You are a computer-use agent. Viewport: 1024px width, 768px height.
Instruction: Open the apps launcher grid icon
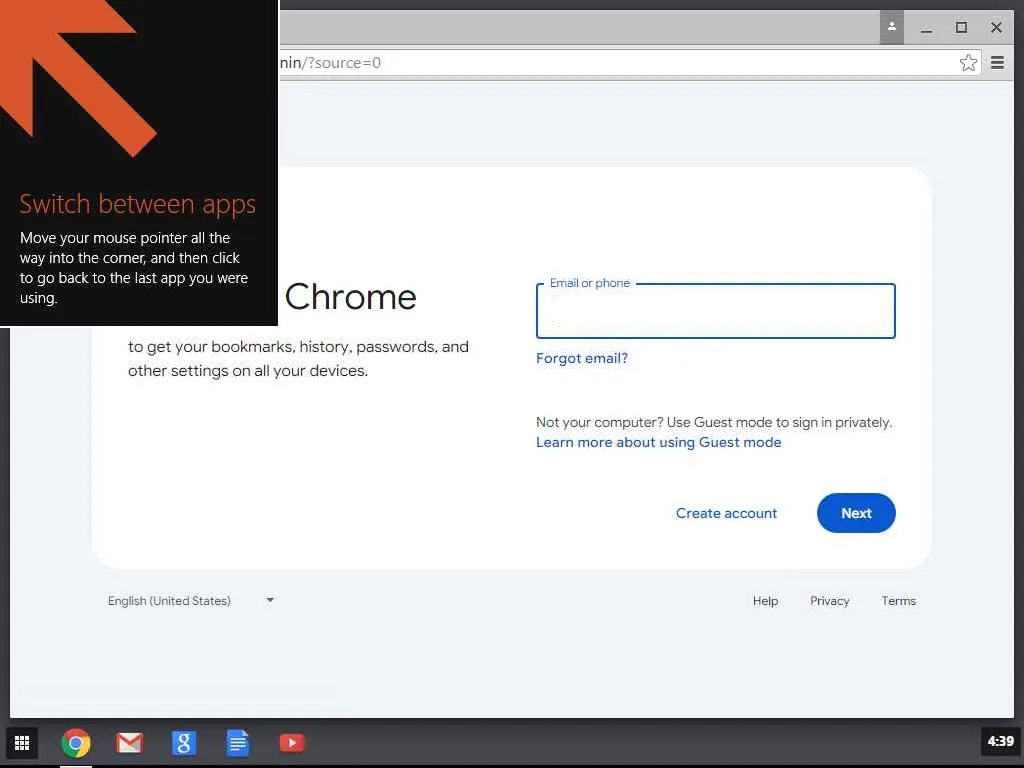[22, 743]
